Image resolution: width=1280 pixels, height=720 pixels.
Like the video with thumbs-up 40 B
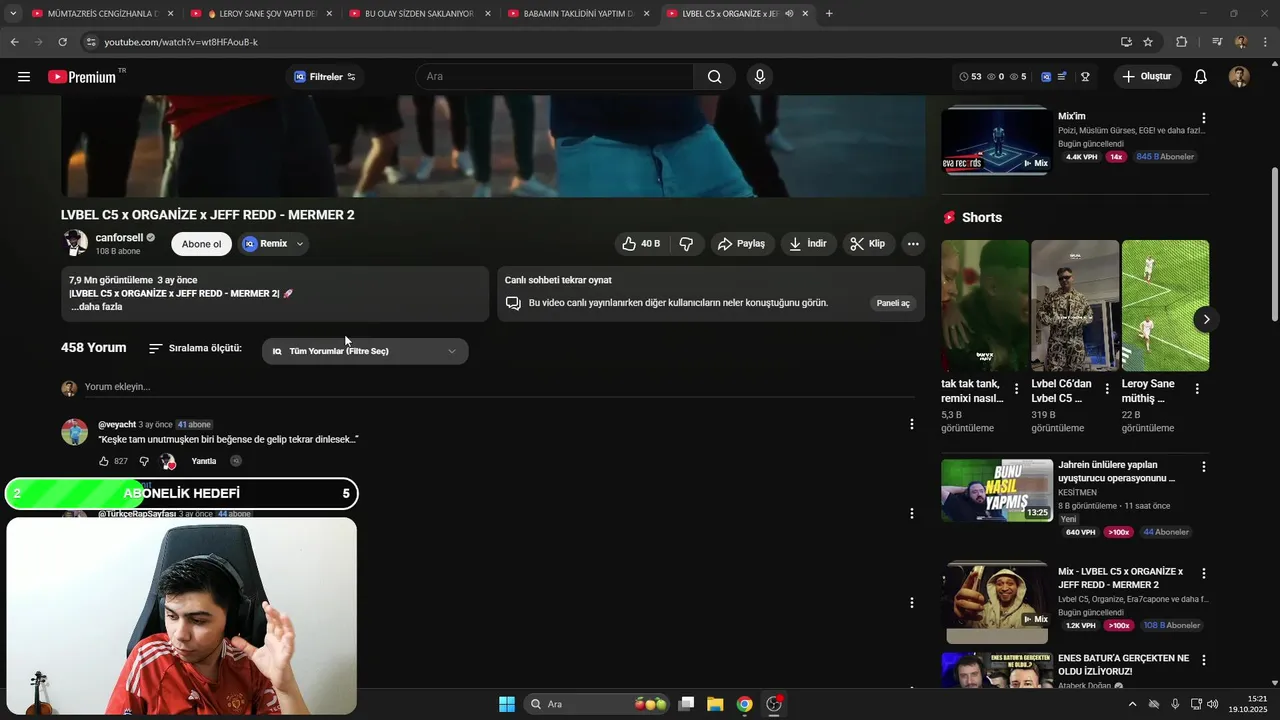coord(640,244)
